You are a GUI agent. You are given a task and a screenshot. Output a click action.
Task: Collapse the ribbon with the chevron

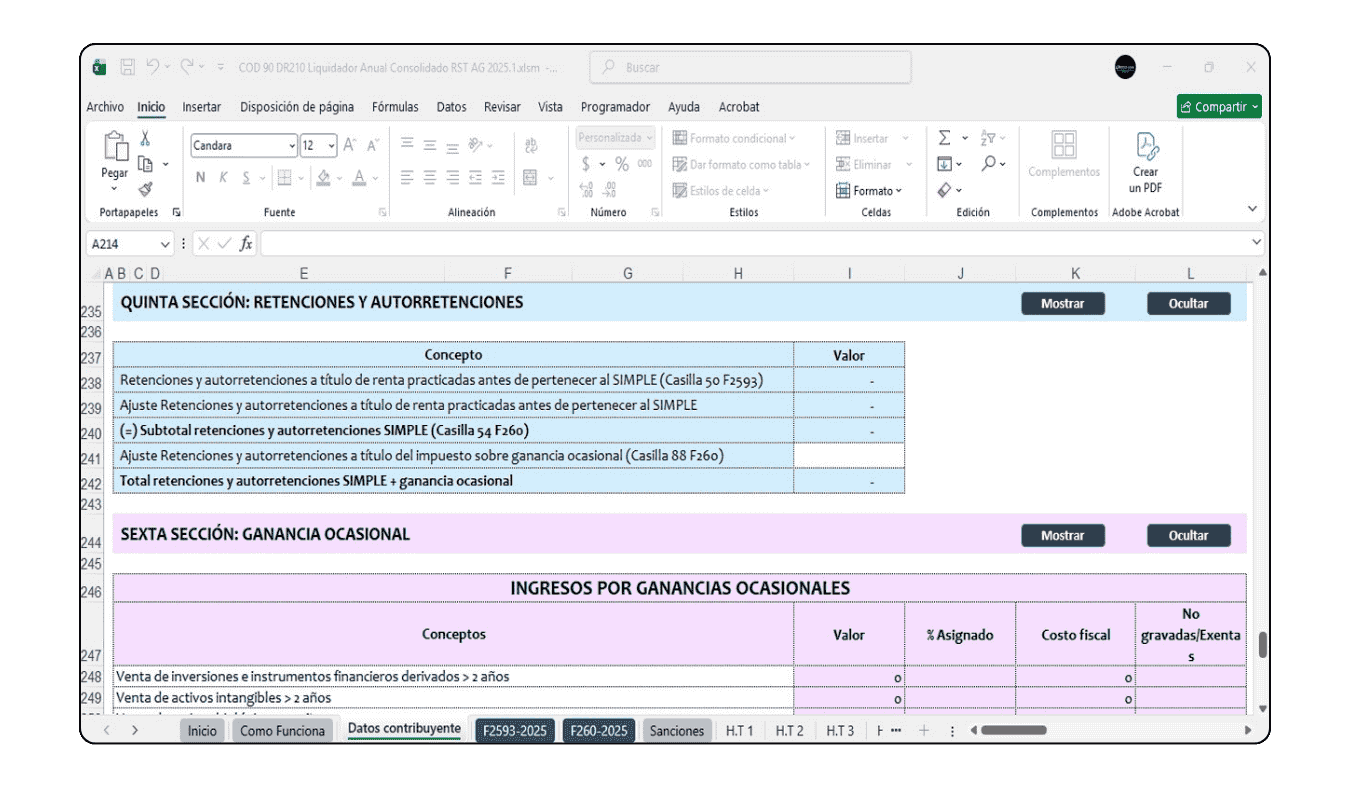coord(1252,209)
